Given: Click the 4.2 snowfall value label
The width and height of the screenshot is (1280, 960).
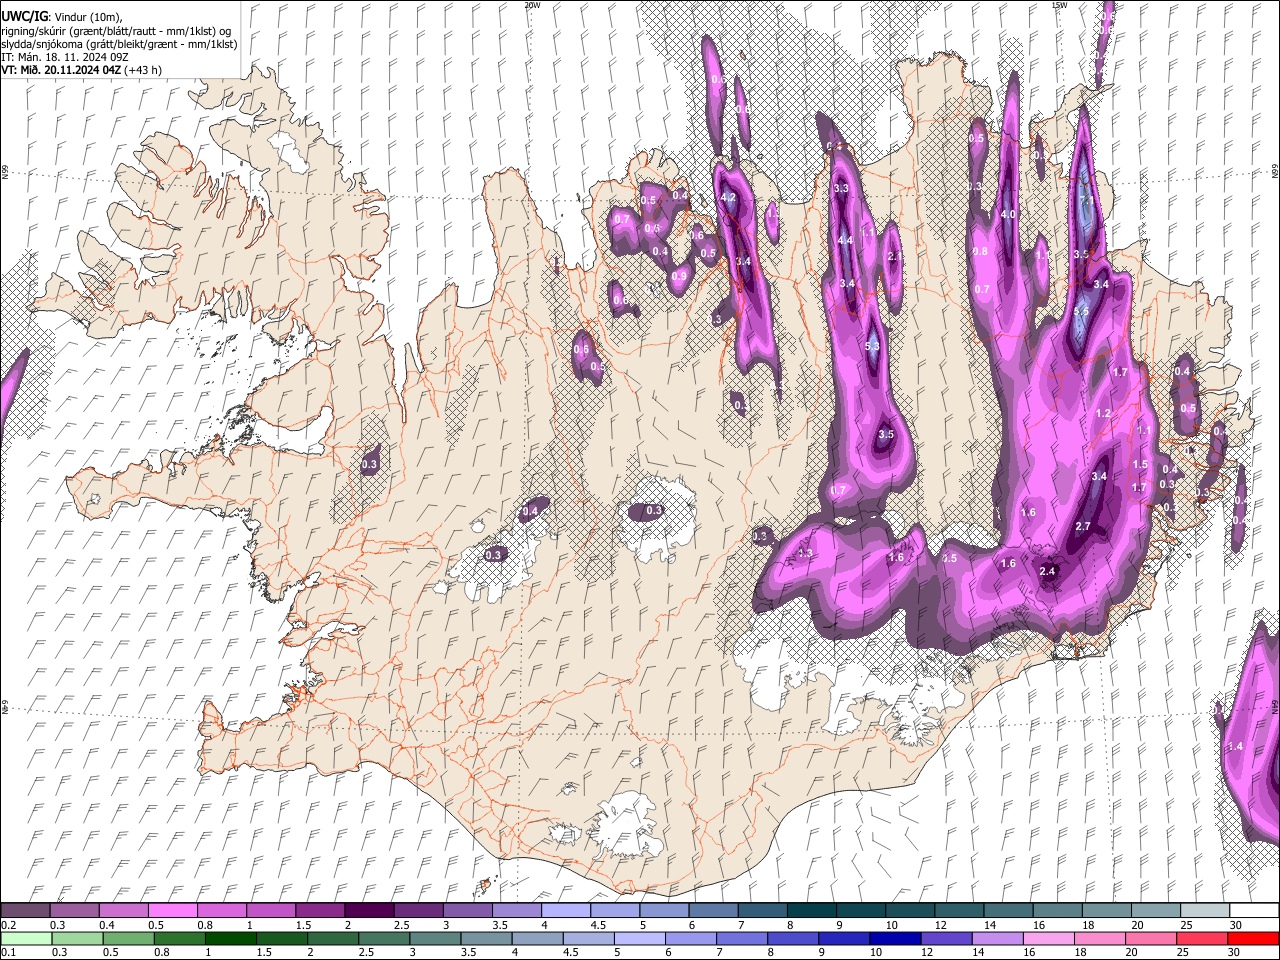Looking at the screenshot, I should click(728, 197).
